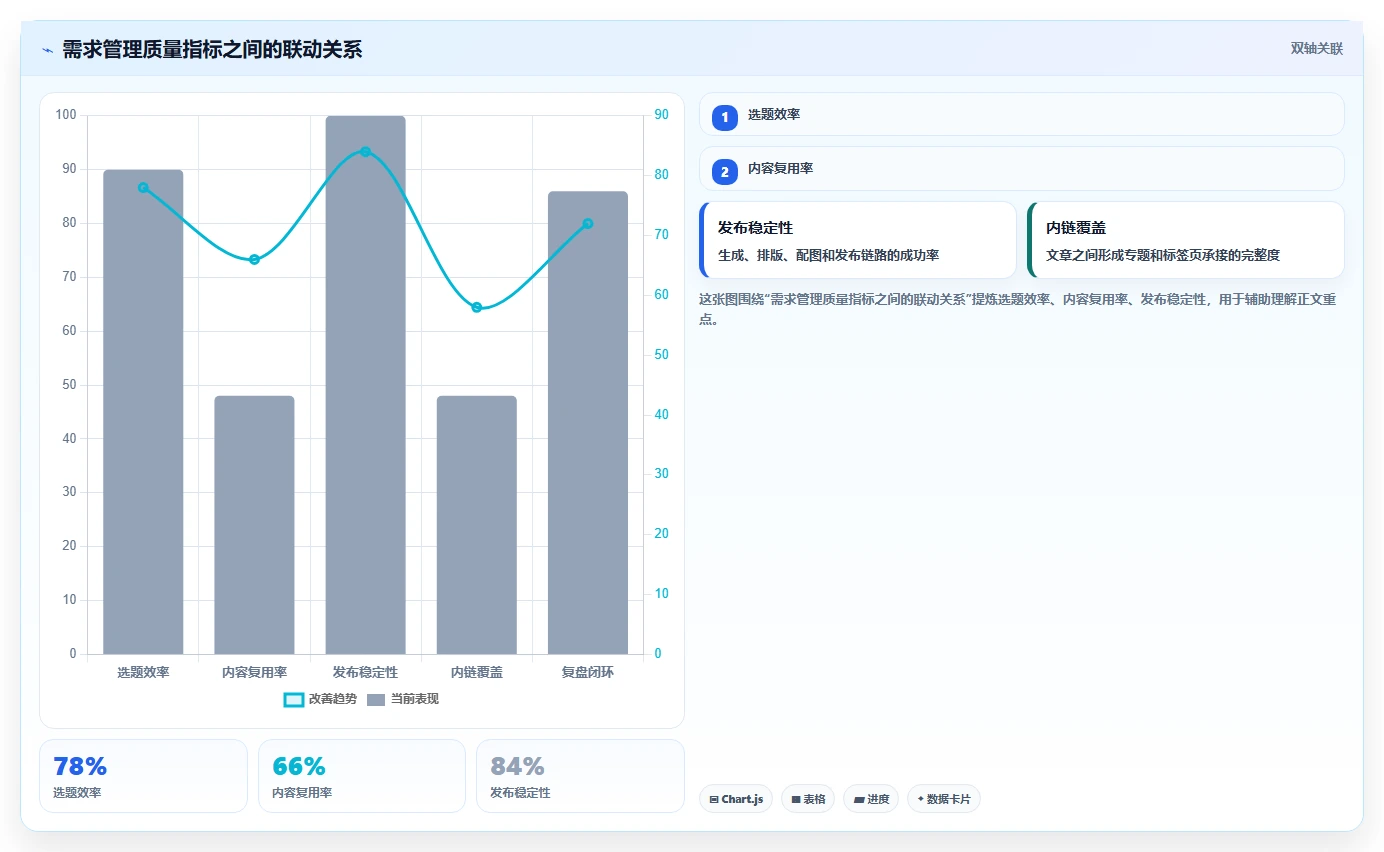This screenshot has width=1384, height=852.
Task: Click the 双轴关联 label in header
Action: (1316, 48)
